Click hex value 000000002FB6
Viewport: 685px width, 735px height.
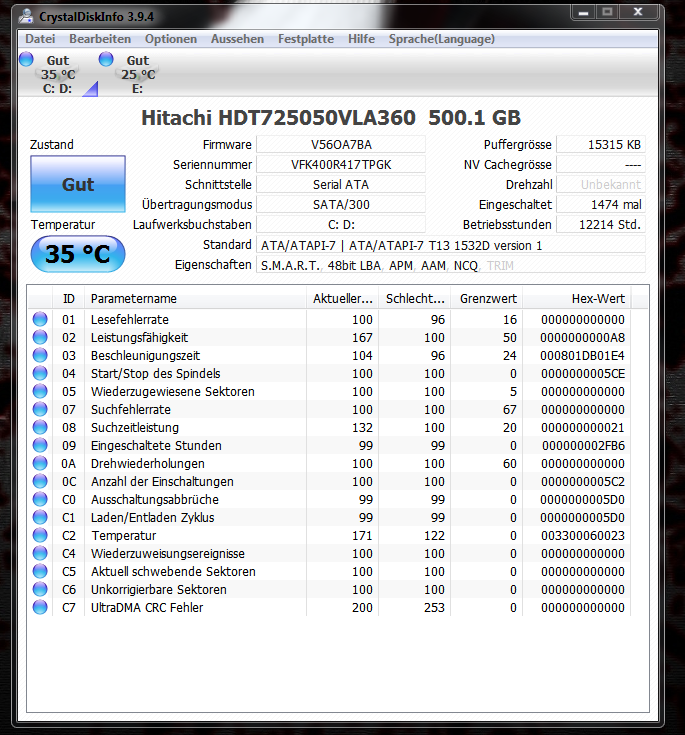coord(583,445)
